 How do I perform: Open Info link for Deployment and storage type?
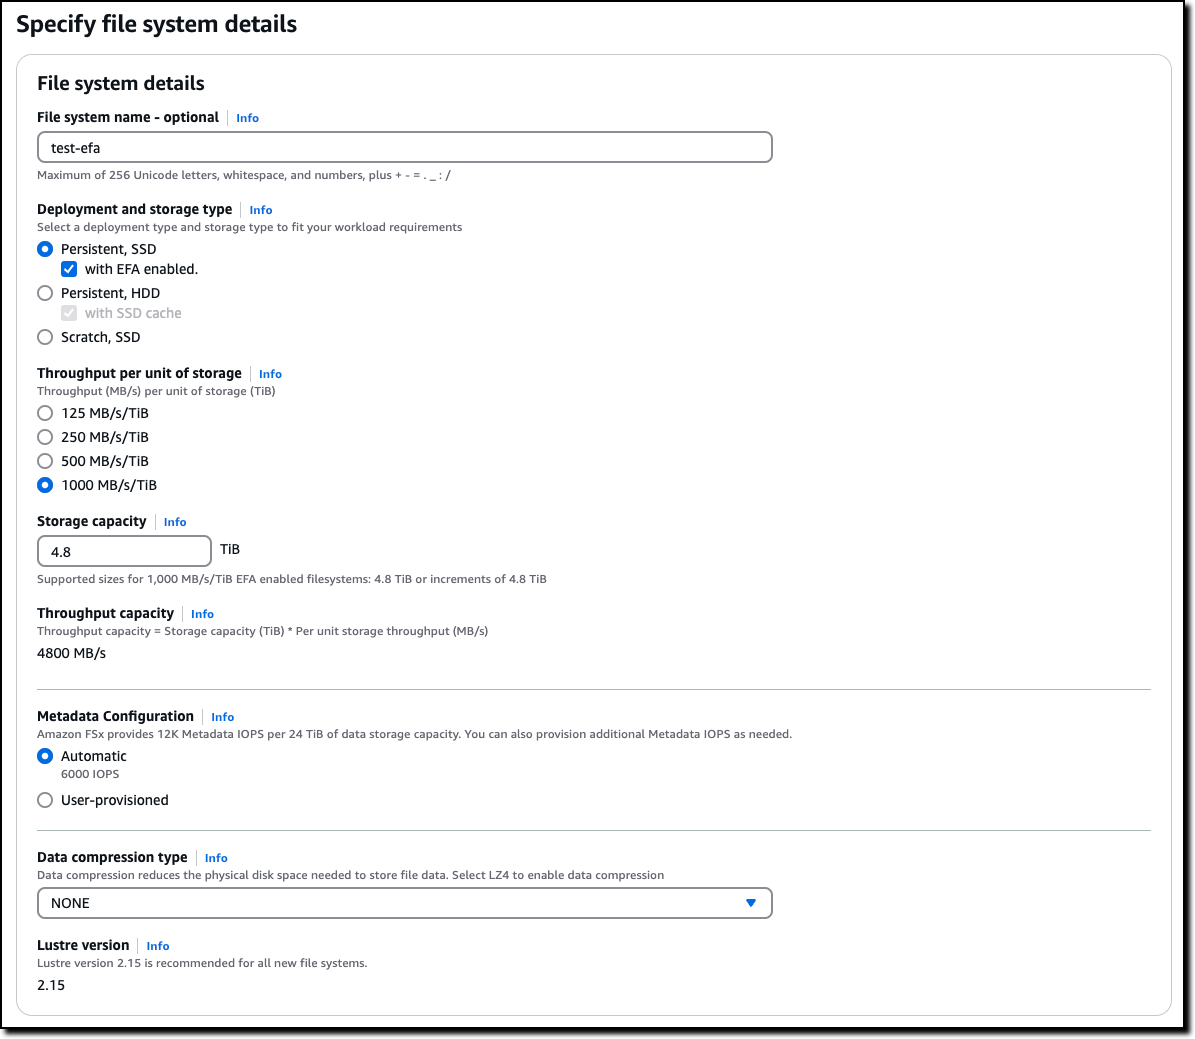pos(261,210)
